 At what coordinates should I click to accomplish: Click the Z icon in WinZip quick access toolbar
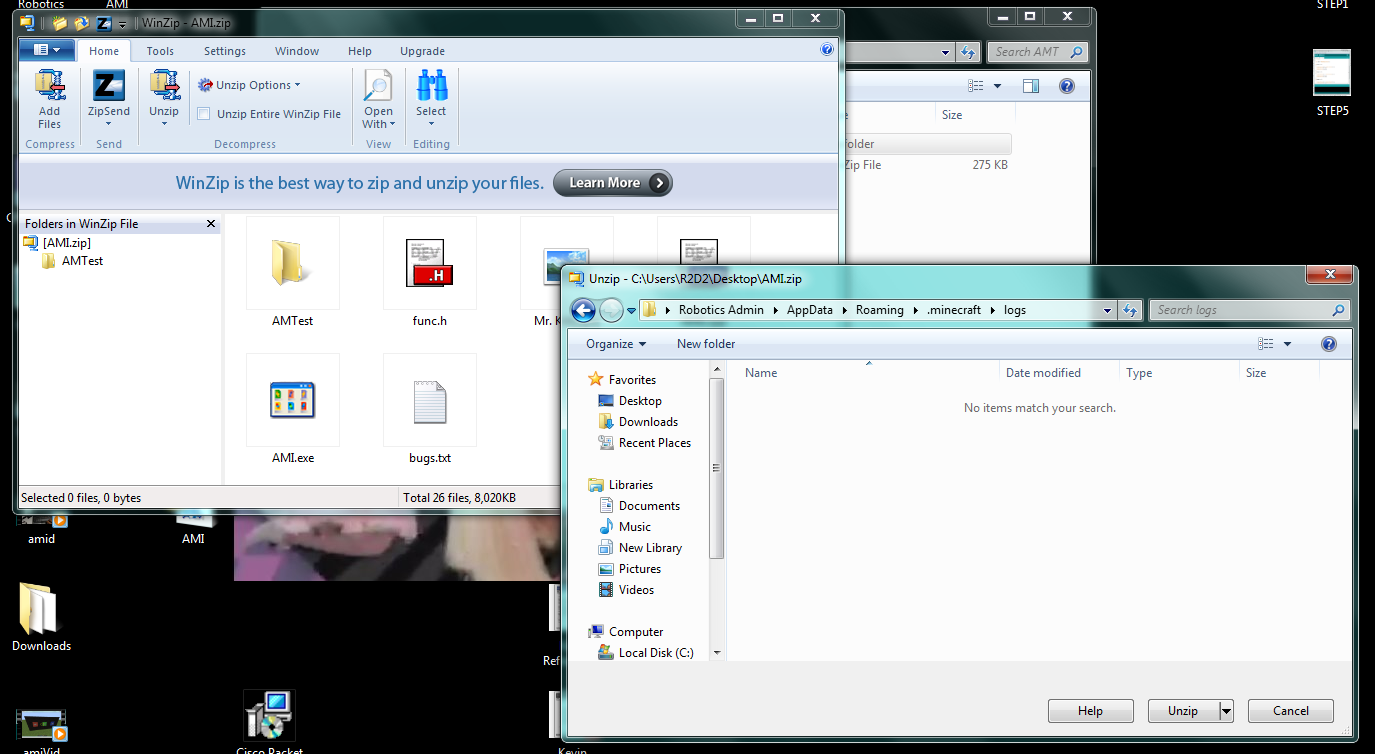(102, 22)
